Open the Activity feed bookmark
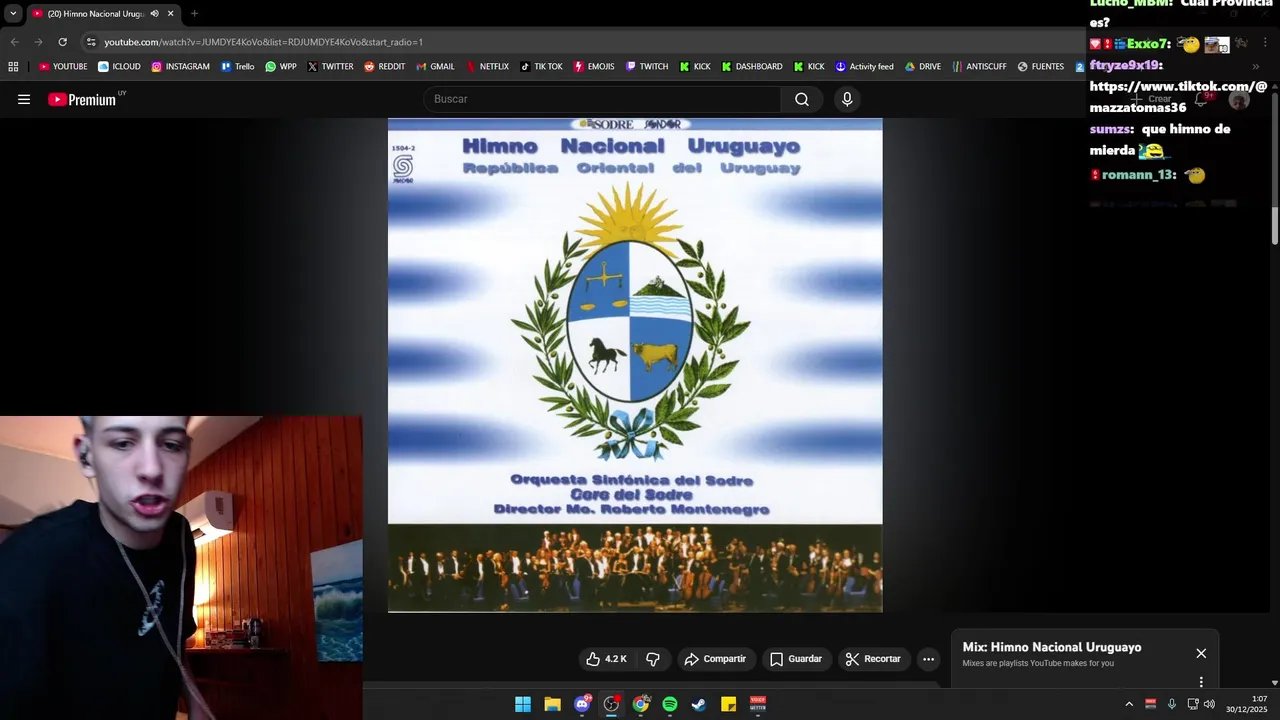The width and height of the screenshot is (1280, 720). pyautogui.click(x=864, y=67)
